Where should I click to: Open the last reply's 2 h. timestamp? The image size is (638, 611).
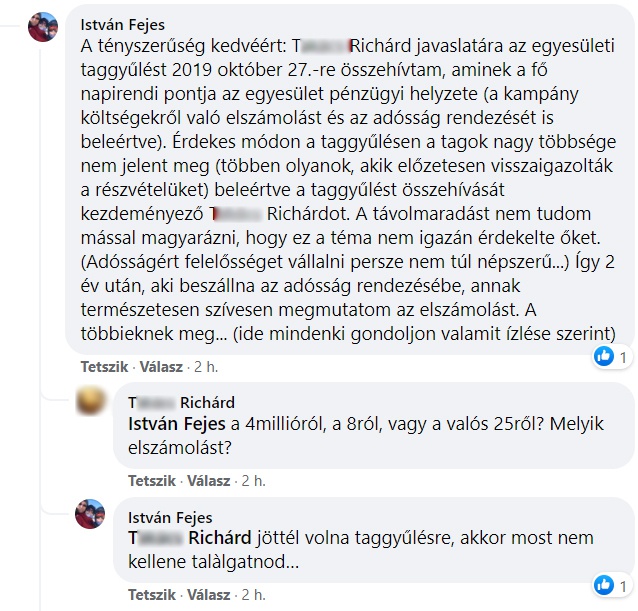pyautogui.click(x=255, y=593)
